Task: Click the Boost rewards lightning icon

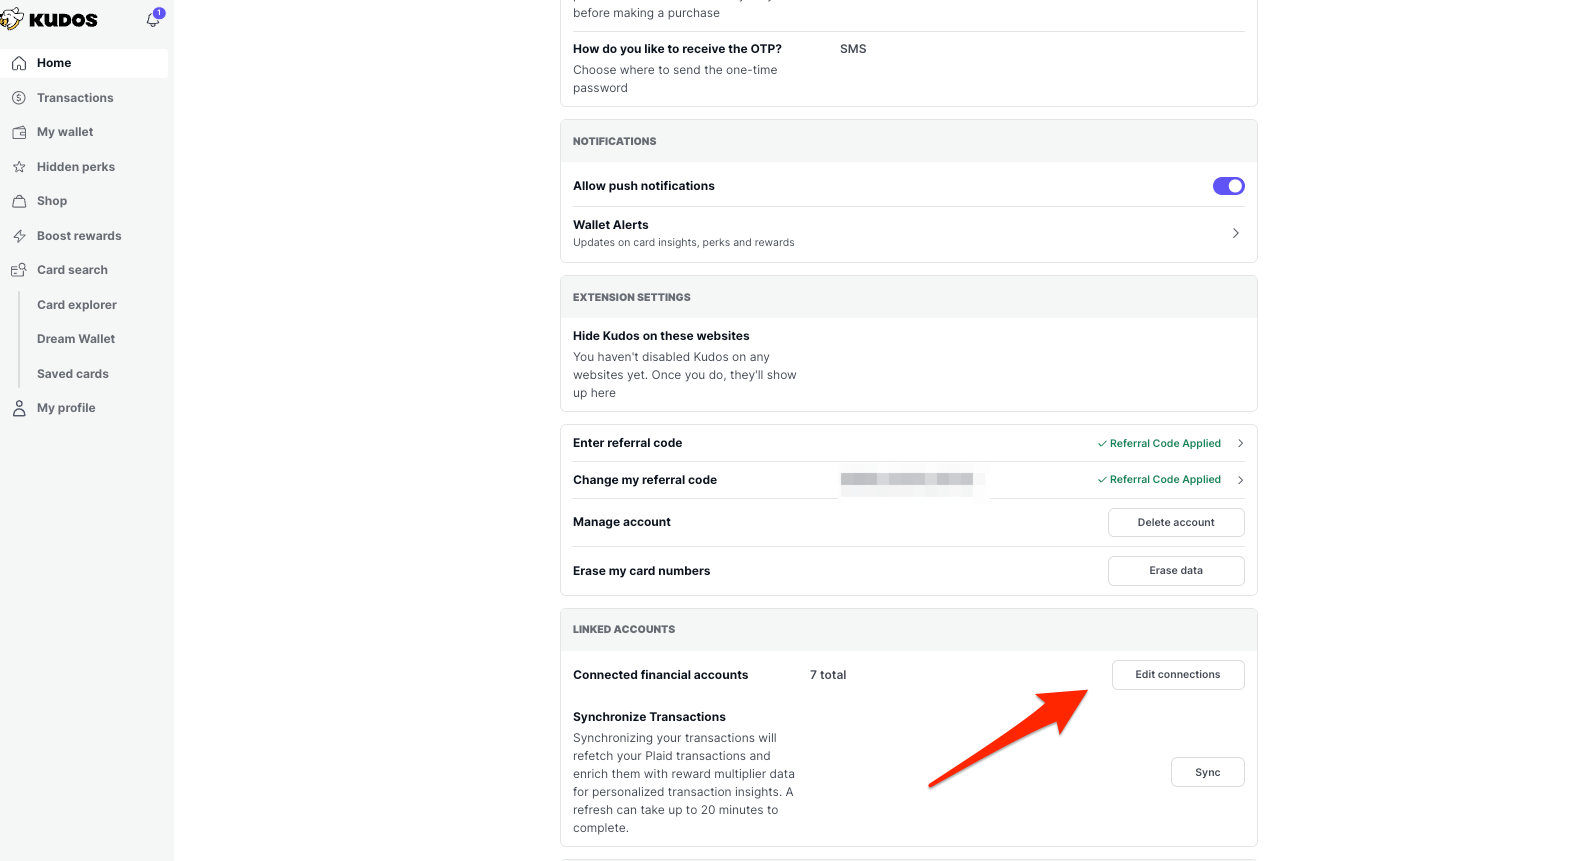Action: point(19,236)
